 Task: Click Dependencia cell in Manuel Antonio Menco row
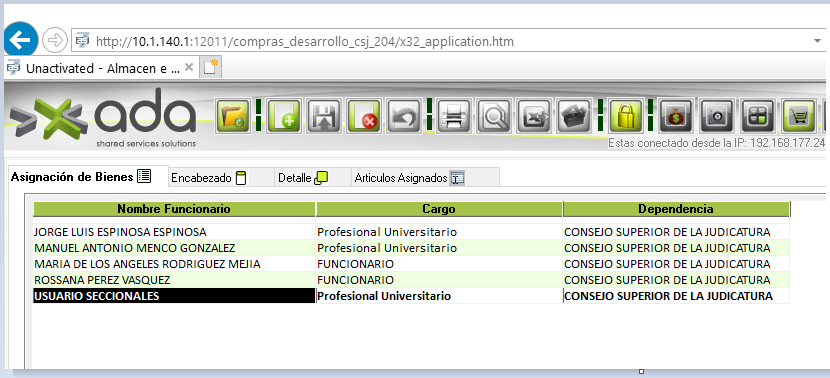[x=676, y=248]
